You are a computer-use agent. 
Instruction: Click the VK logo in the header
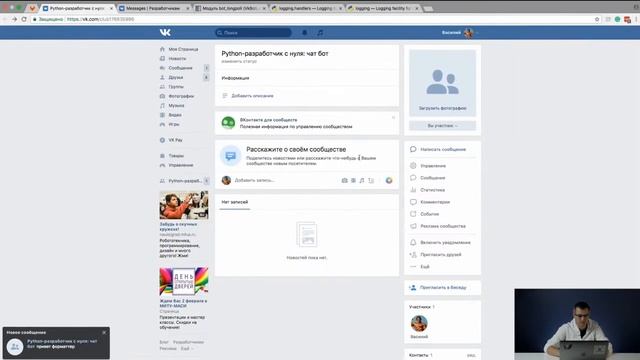(x=165, y=33)
